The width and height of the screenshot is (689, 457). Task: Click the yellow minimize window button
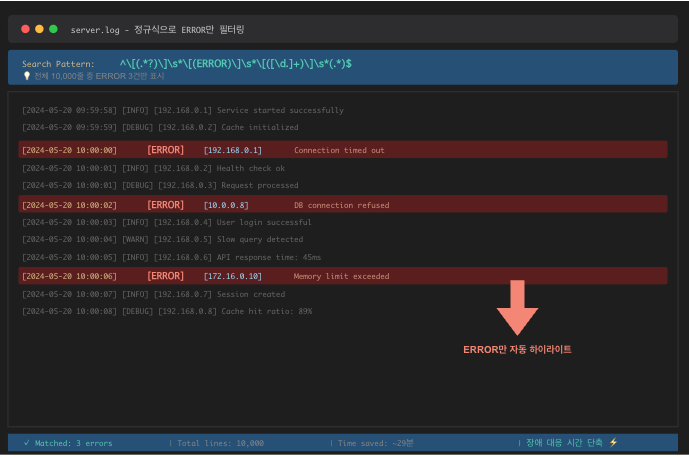[x=39, y=30]
